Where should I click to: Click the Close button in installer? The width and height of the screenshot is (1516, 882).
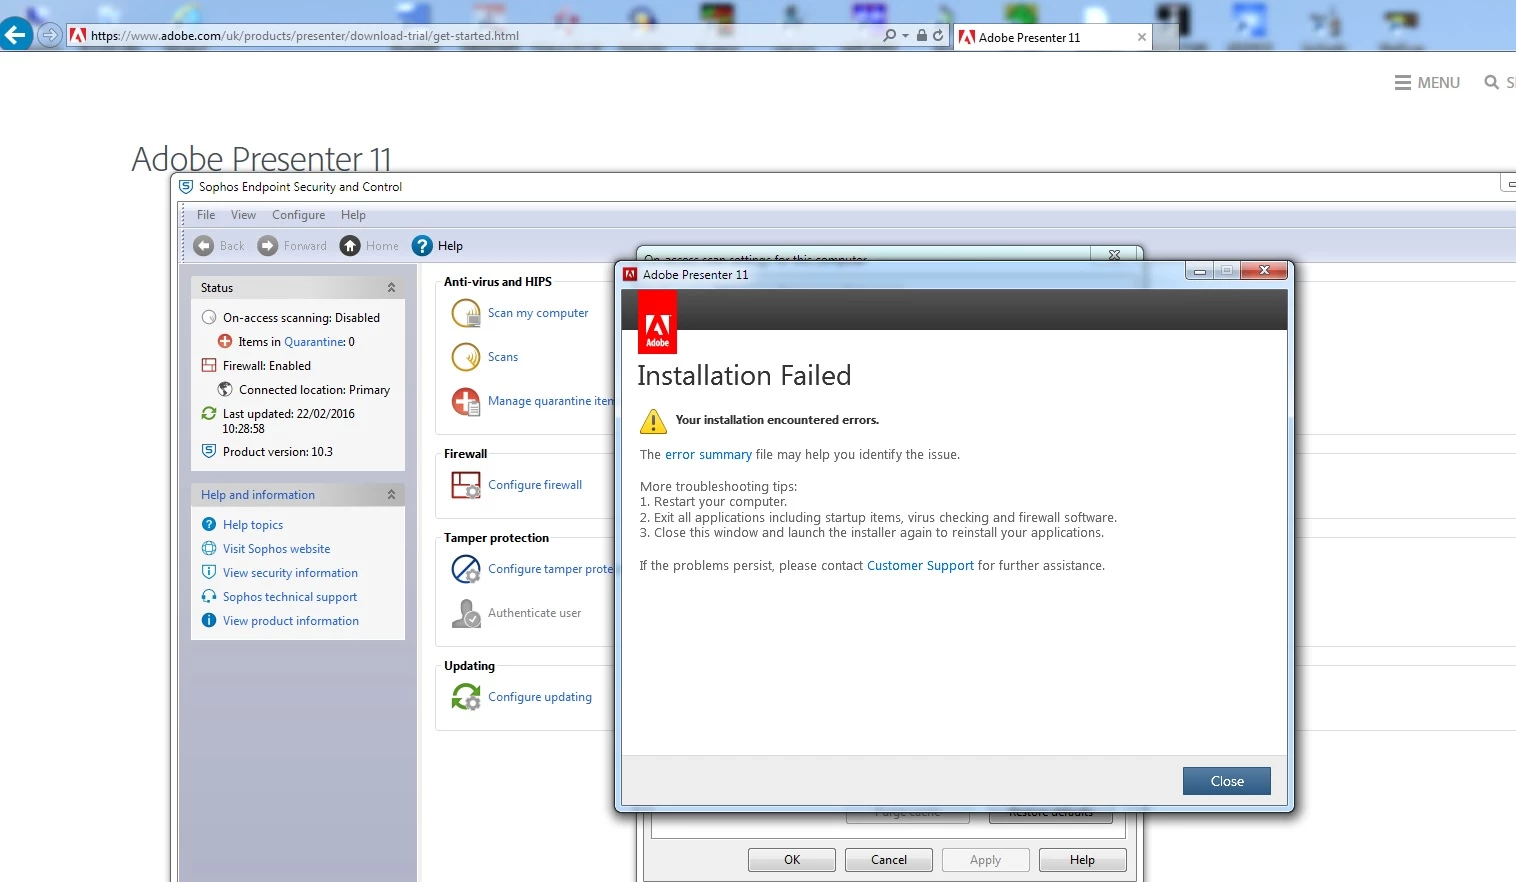[1227, 781]
